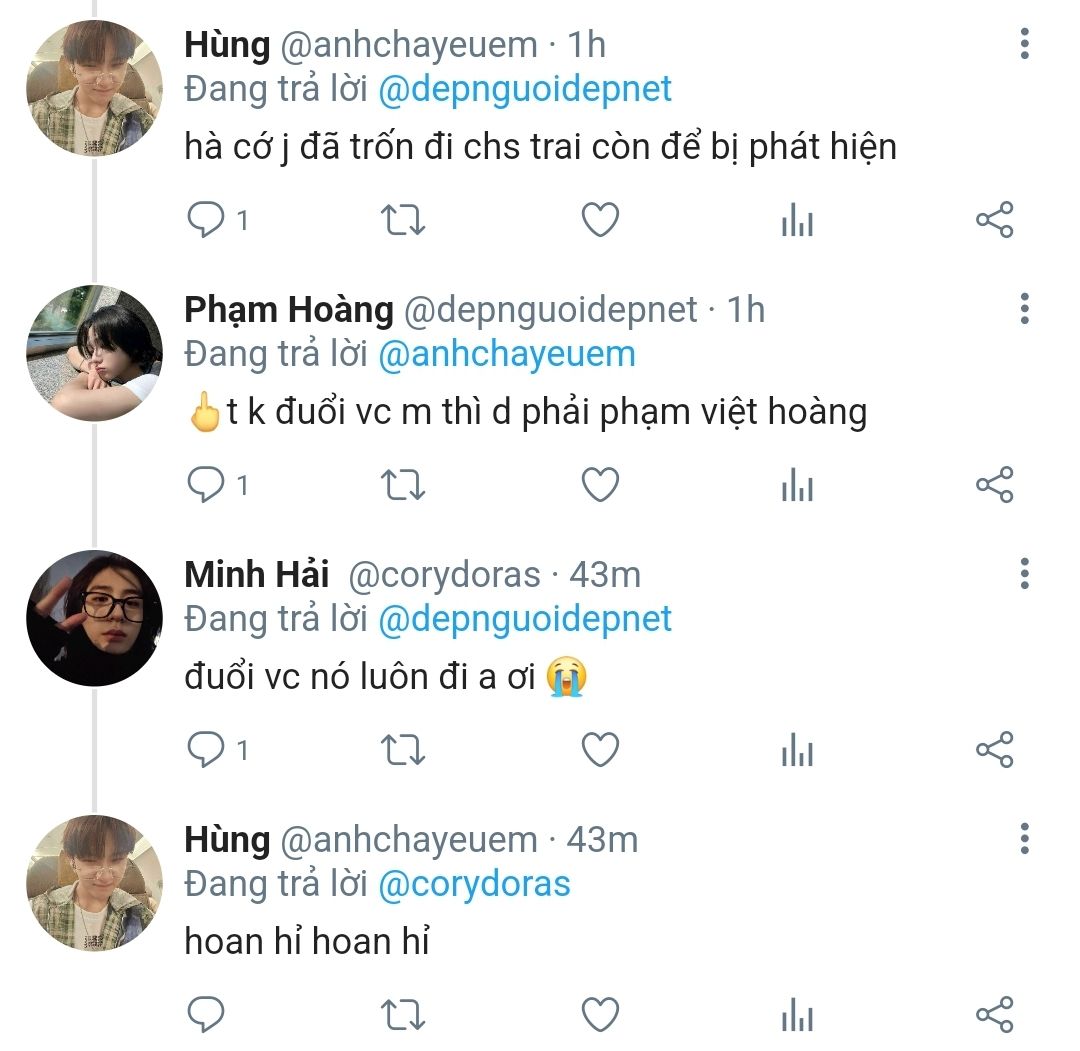Open Minh Hải's profile picture
1080x1051 pixels.
94,618
